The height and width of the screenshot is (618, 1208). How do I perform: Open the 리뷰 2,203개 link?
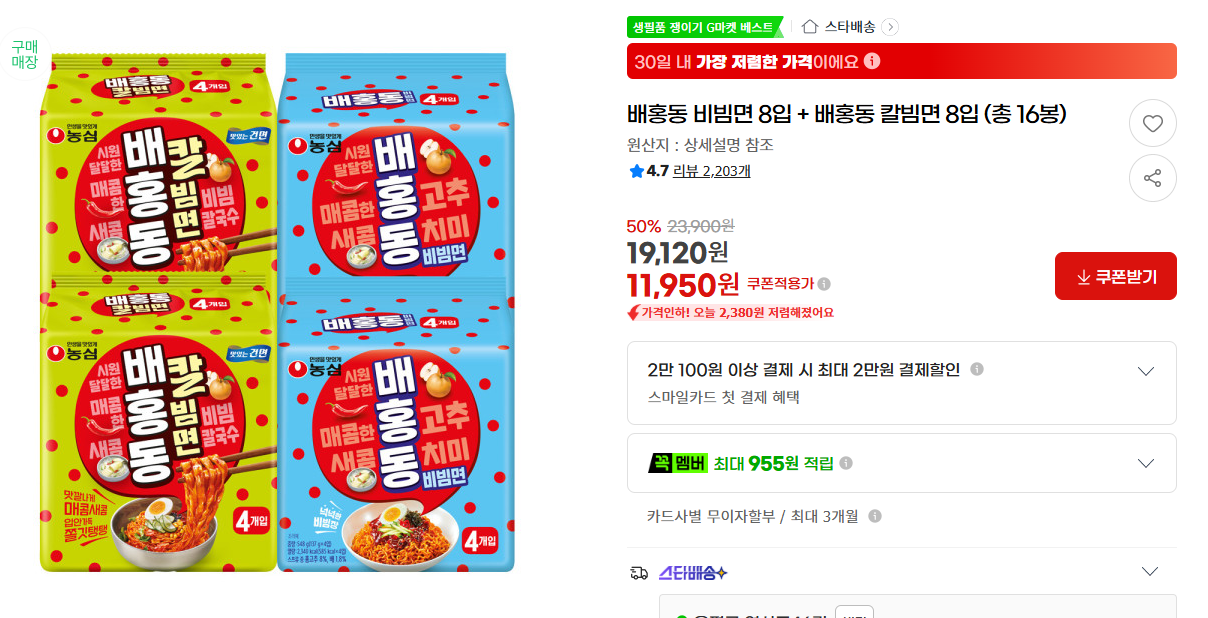(711, 171)
